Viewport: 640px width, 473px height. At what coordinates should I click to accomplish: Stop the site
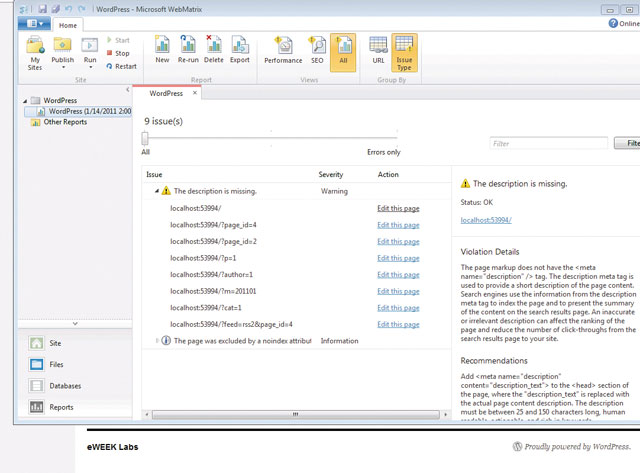tap(118, 53)
